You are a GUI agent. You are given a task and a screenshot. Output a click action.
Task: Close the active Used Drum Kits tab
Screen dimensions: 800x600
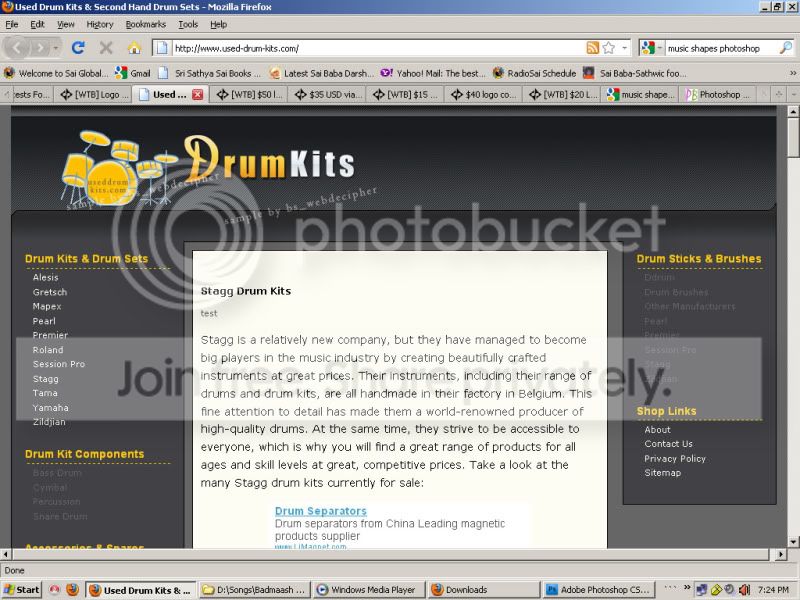click(197, 94)
